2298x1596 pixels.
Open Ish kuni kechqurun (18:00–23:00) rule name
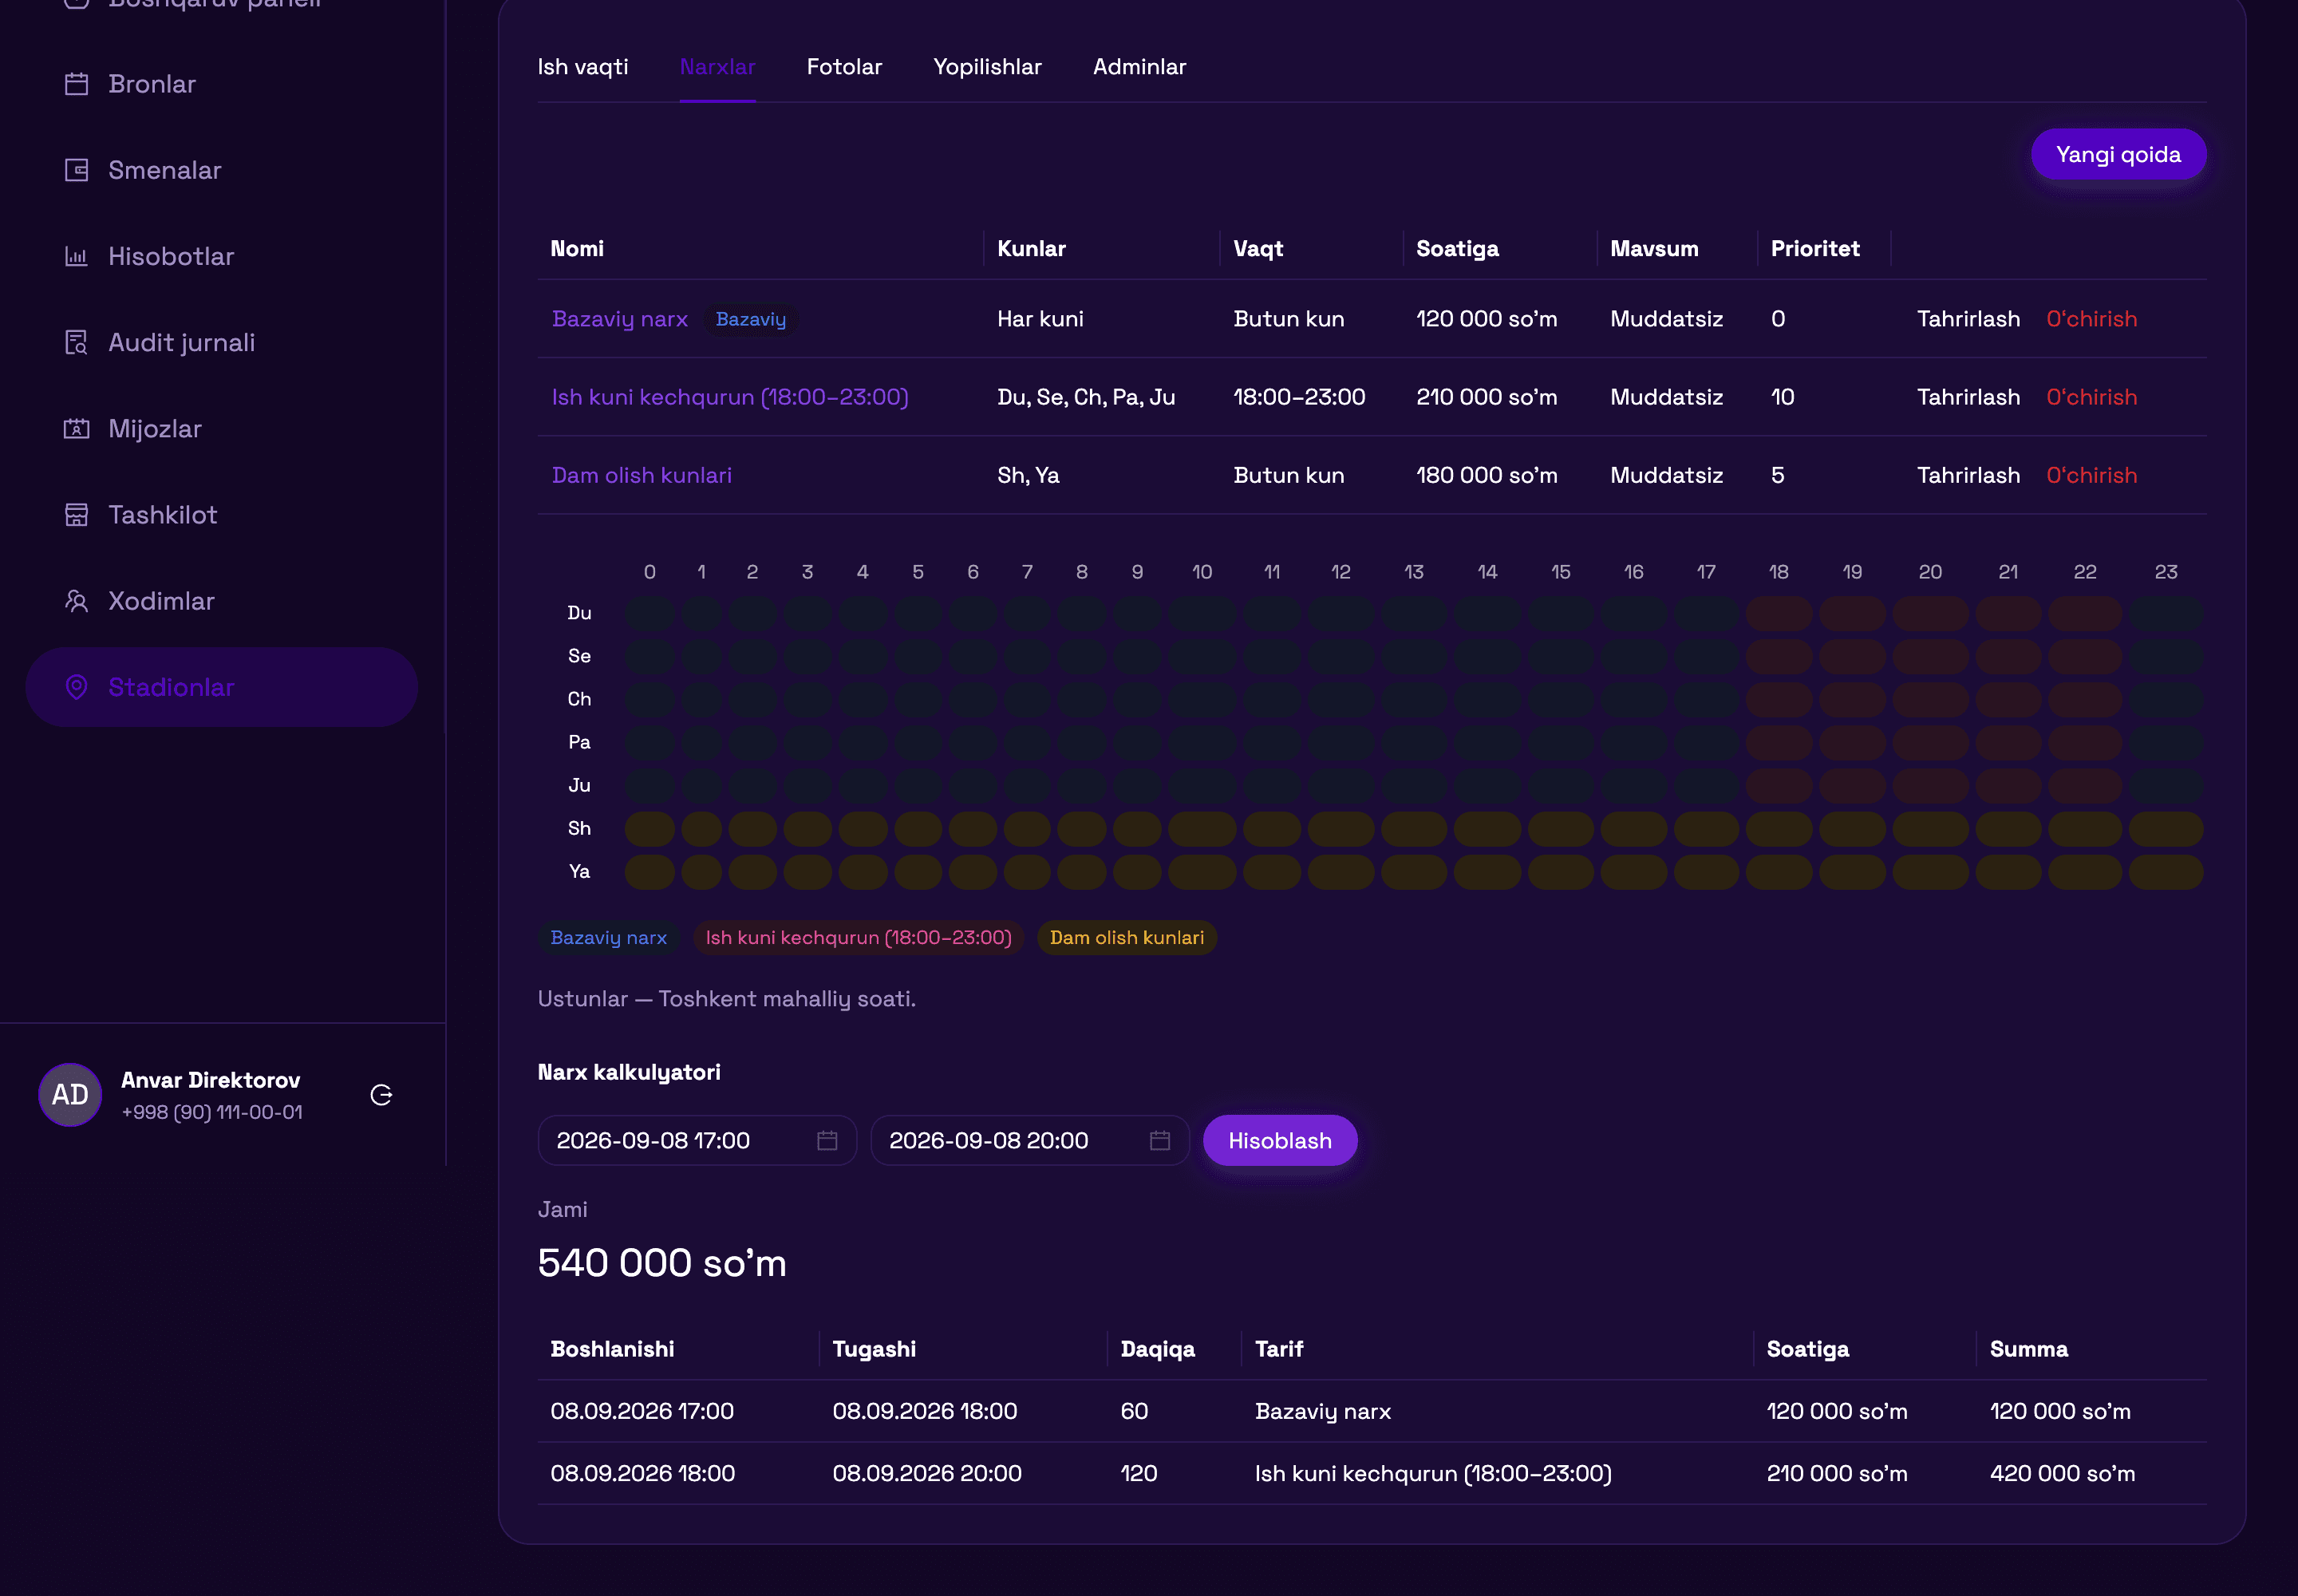pos(730,397)
